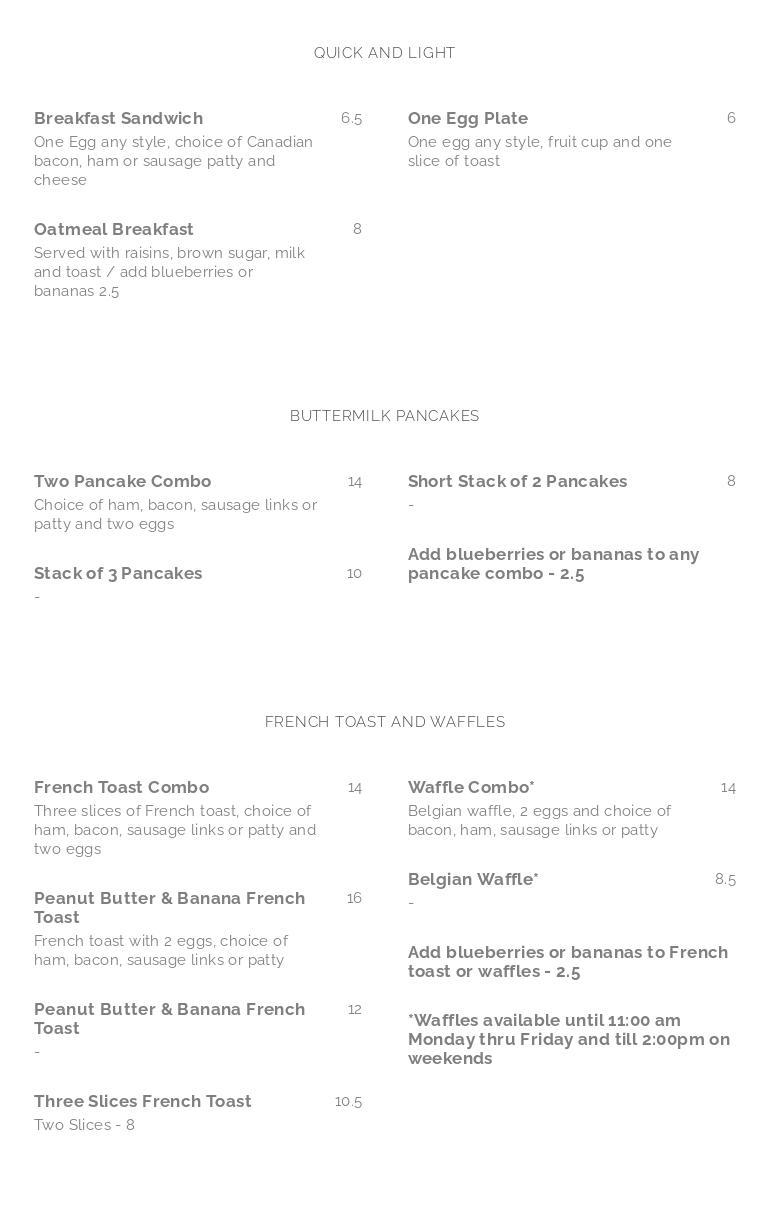Viewport: 770px width, 1224px height.
Task: Click the French toast or waffles add-on note
Action: (x=567, y=962)
